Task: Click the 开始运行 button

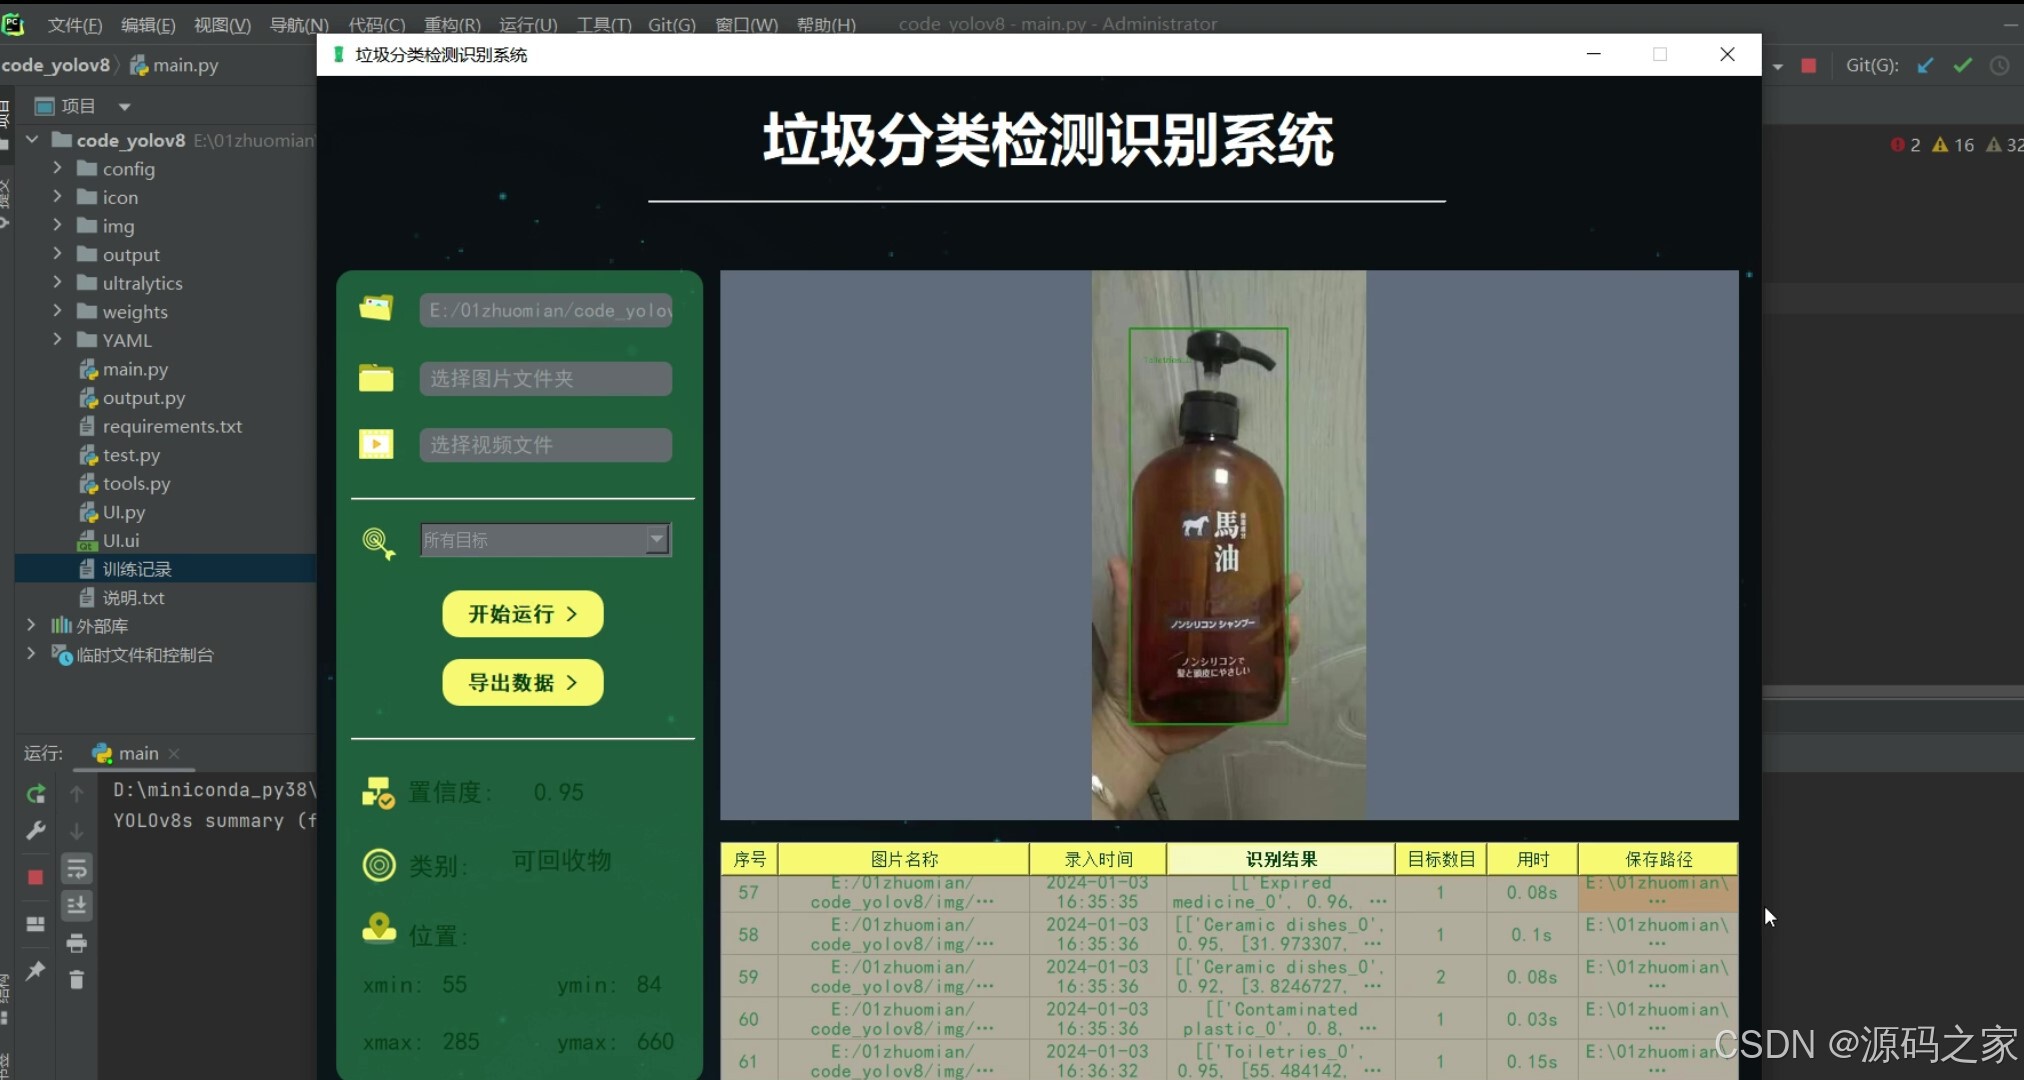Action: coord(523,614)
